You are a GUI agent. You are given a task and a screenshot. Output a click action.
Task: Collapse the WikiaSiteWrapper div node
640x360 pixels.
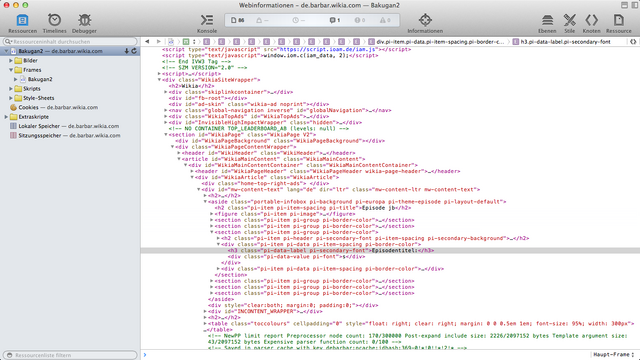tap(159, 80)
